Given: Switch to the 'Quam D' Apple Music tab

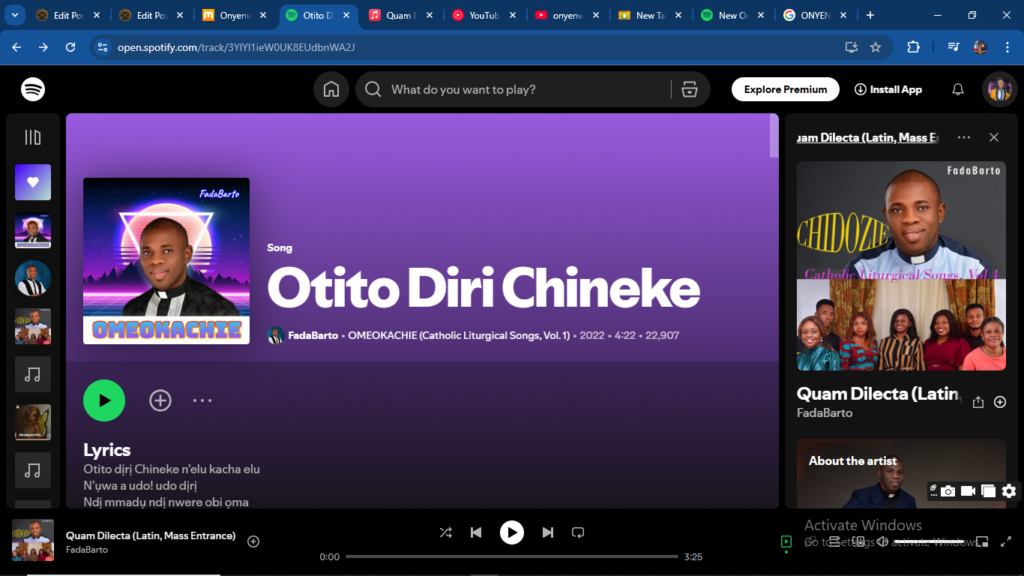Looking at the screenshot, I should (x=400, y=15).
